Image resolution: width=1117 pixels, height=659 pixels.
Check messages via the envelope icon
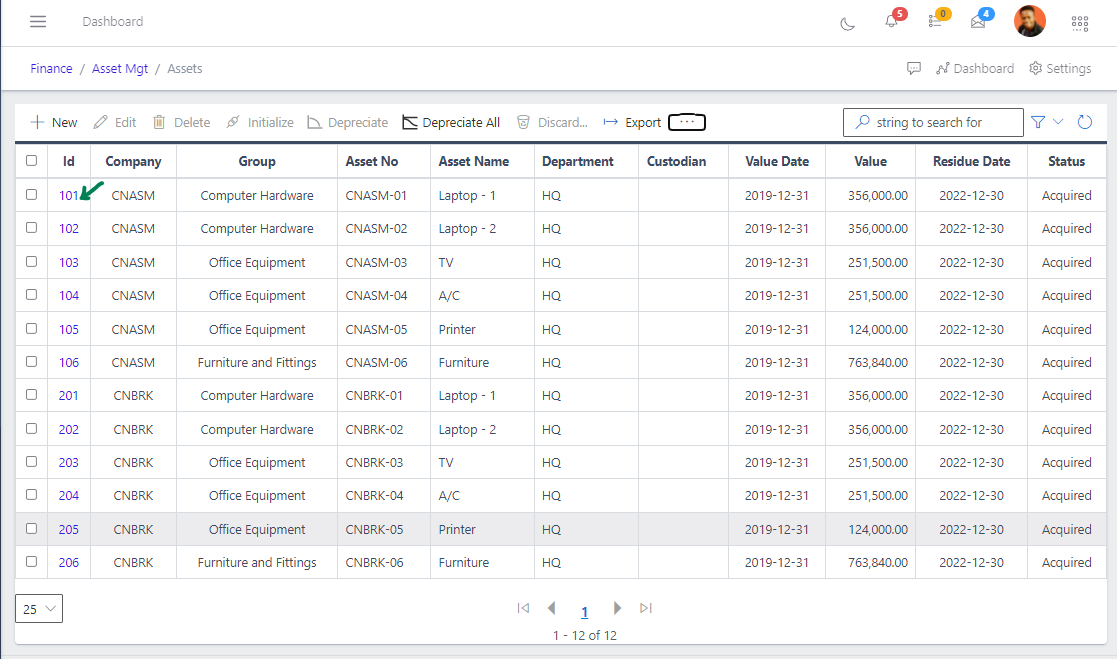[x=977, y=23]
